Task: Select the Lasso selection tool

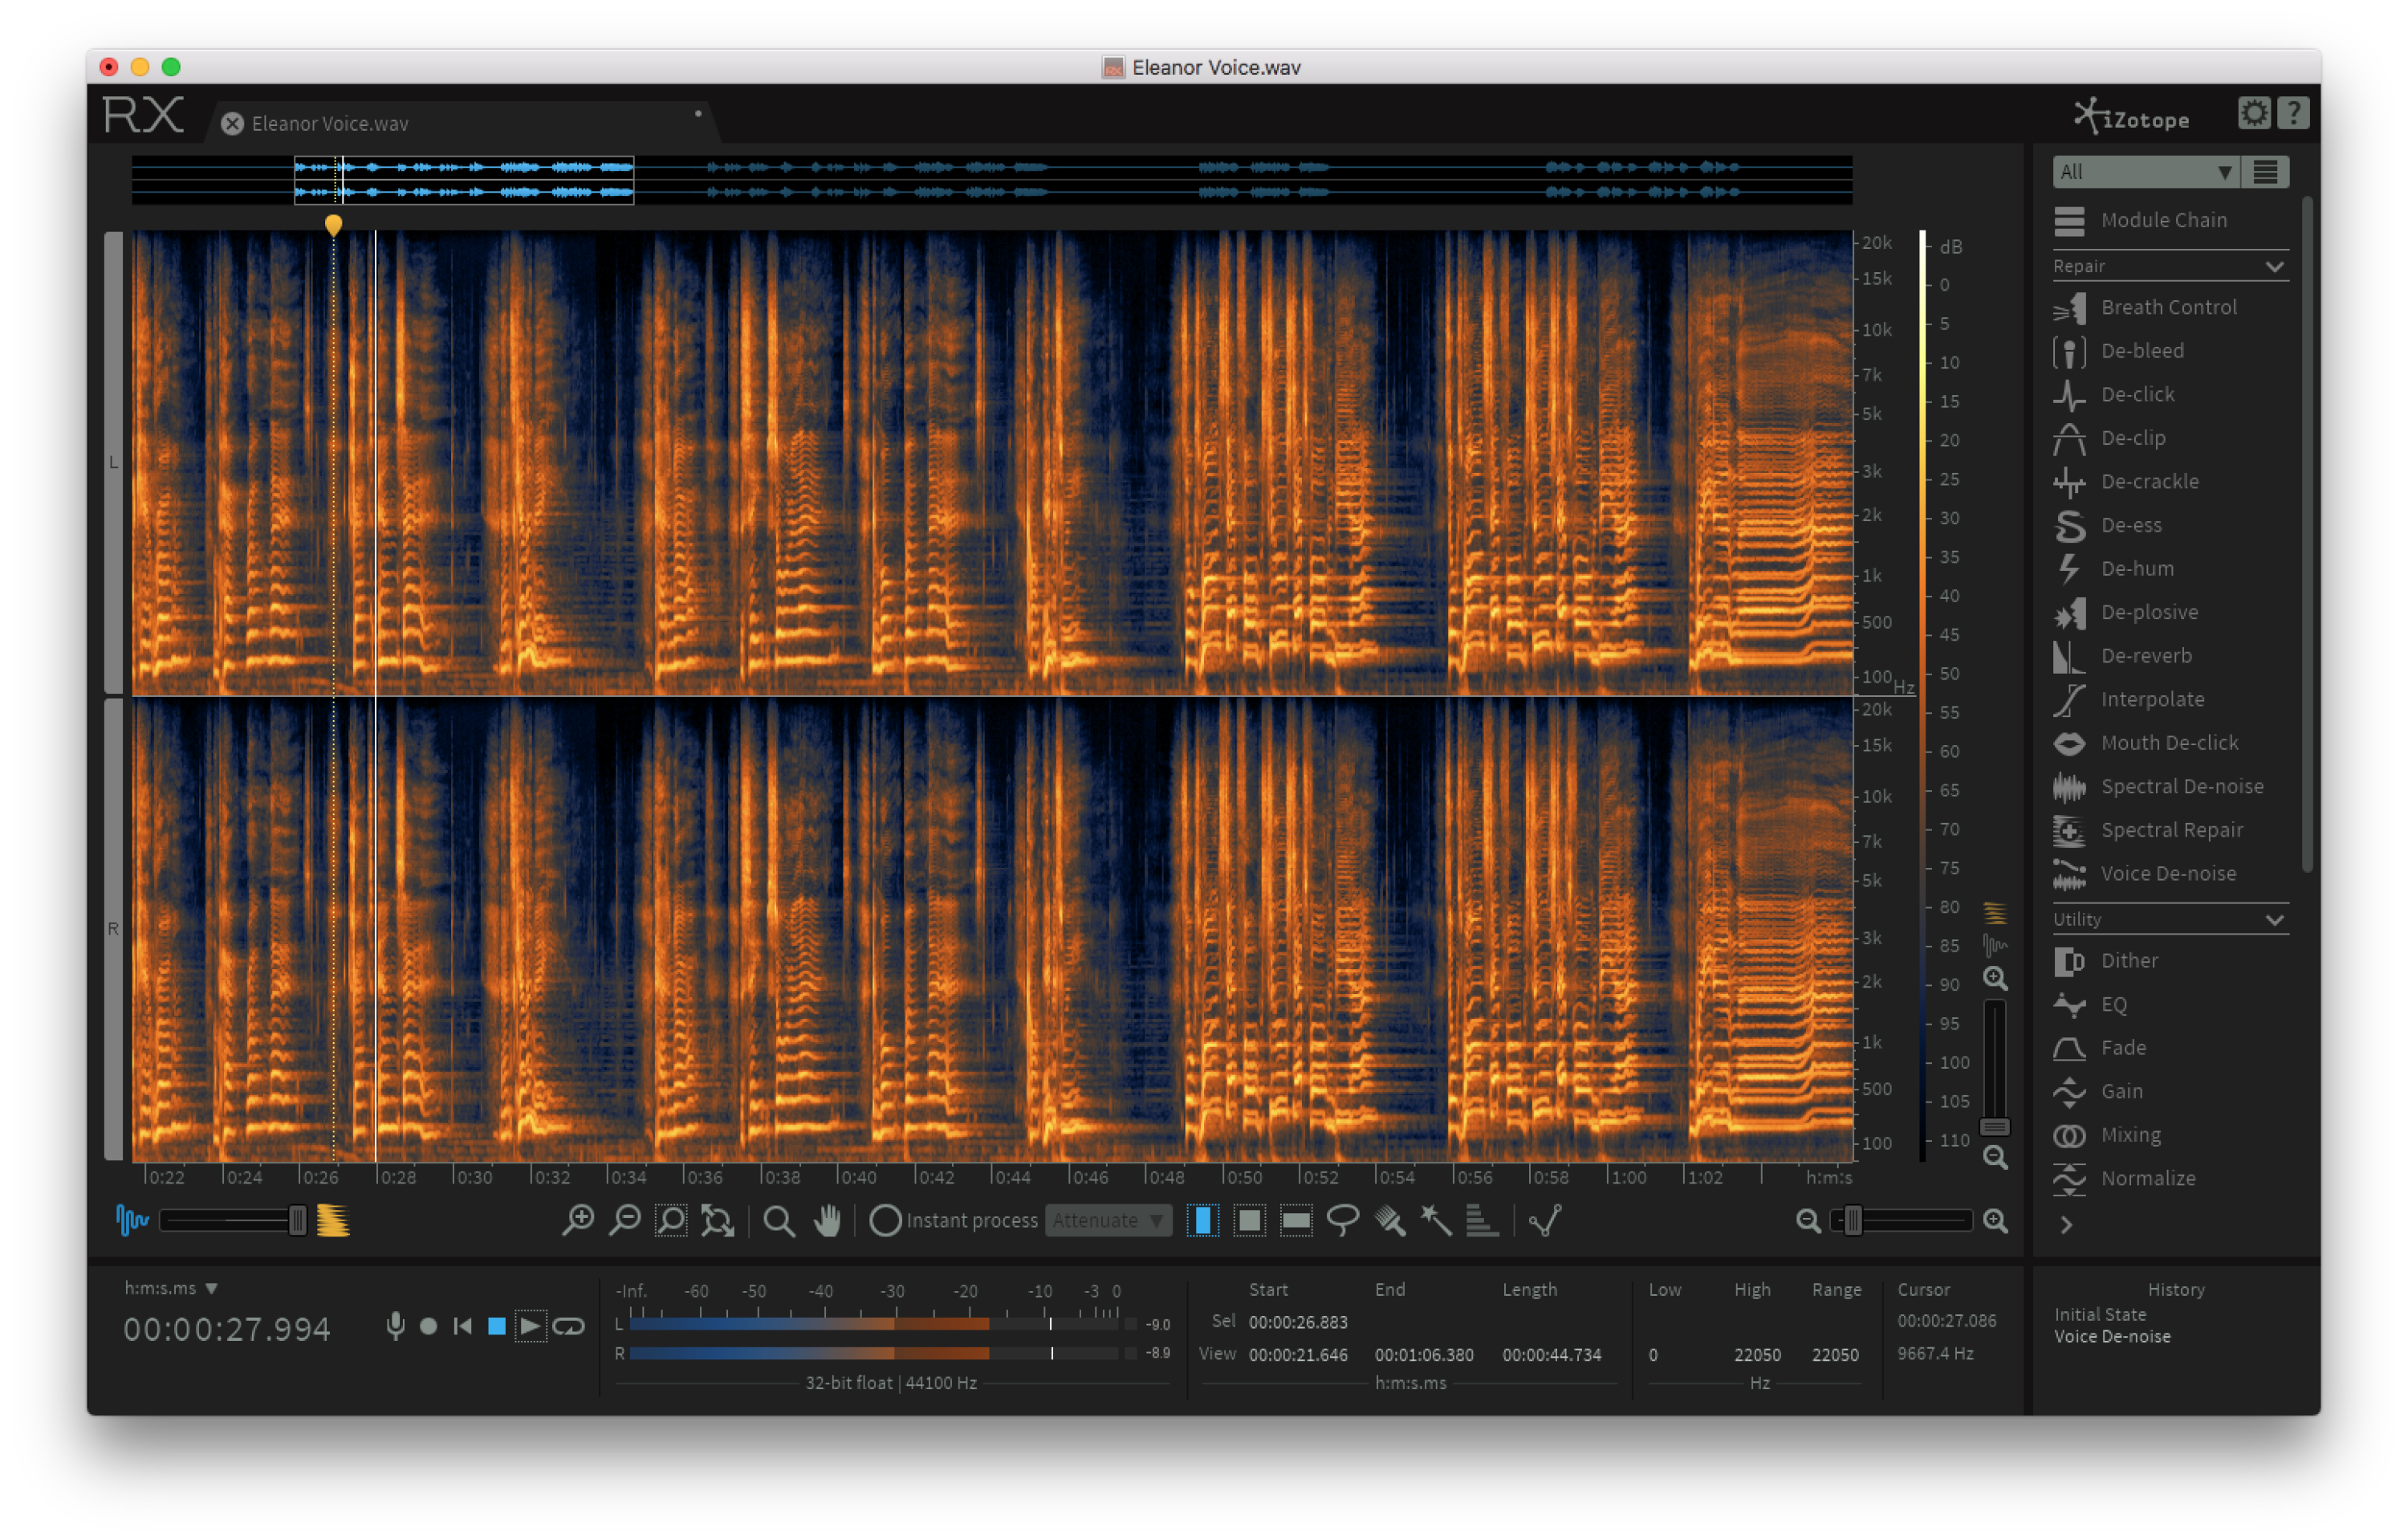Action: pos(1344,1220)
